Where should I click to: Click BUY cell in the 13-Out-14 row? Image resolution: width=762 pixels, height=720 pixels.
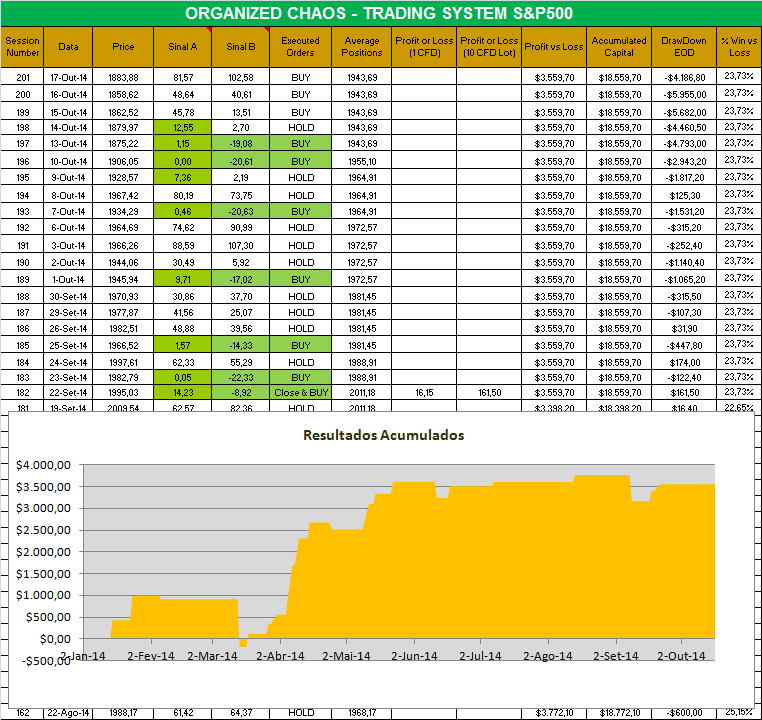coord(300,144)
